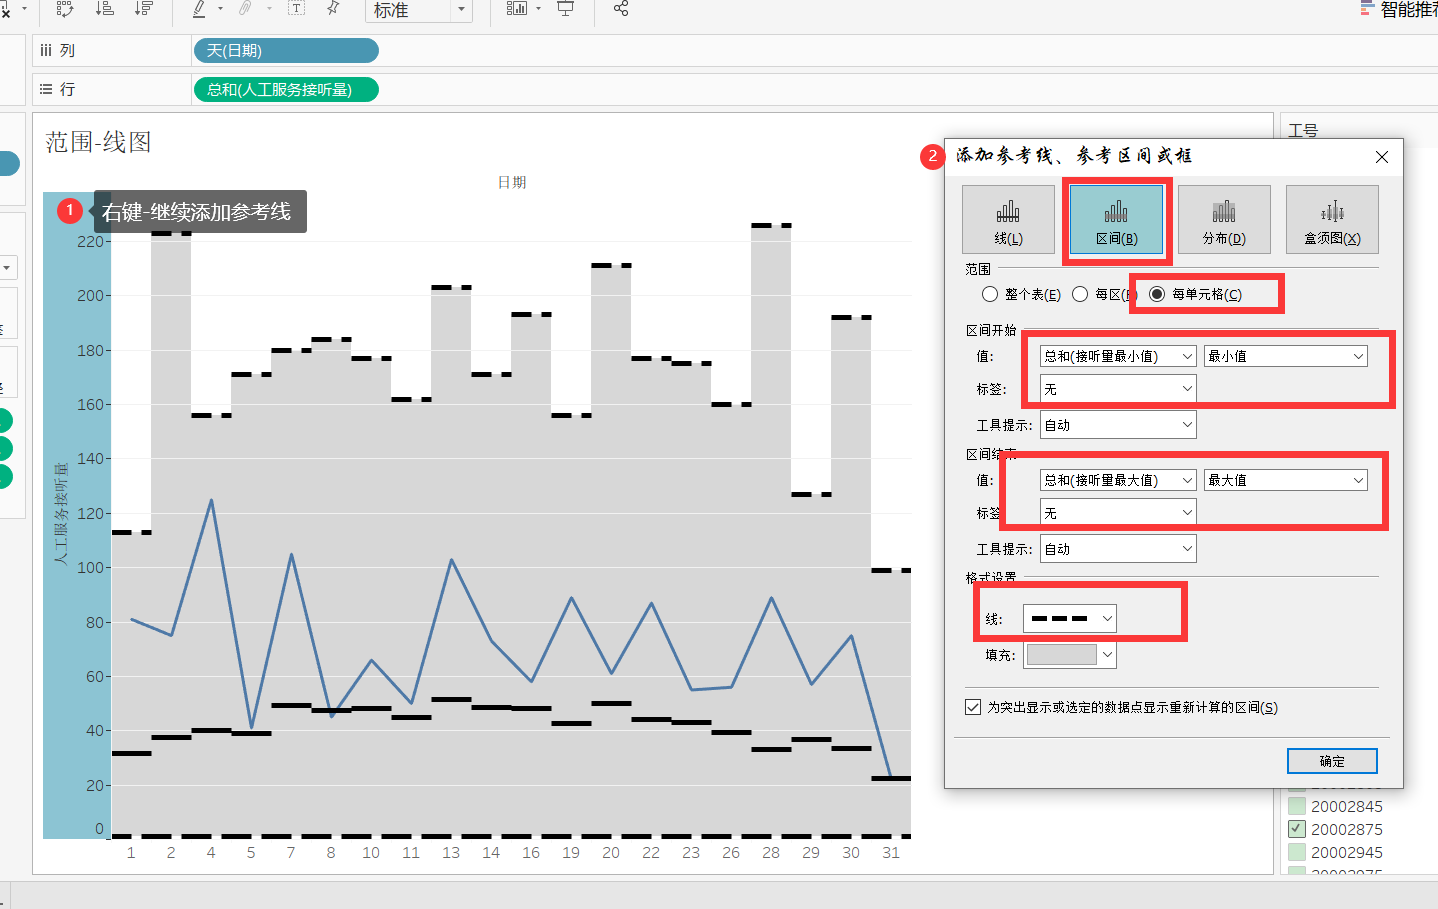Screen dimensions: 1438x909
Task: Open band end value field dropdown 总和(接听量最大值)
Action: click(x=1118, y=480)
